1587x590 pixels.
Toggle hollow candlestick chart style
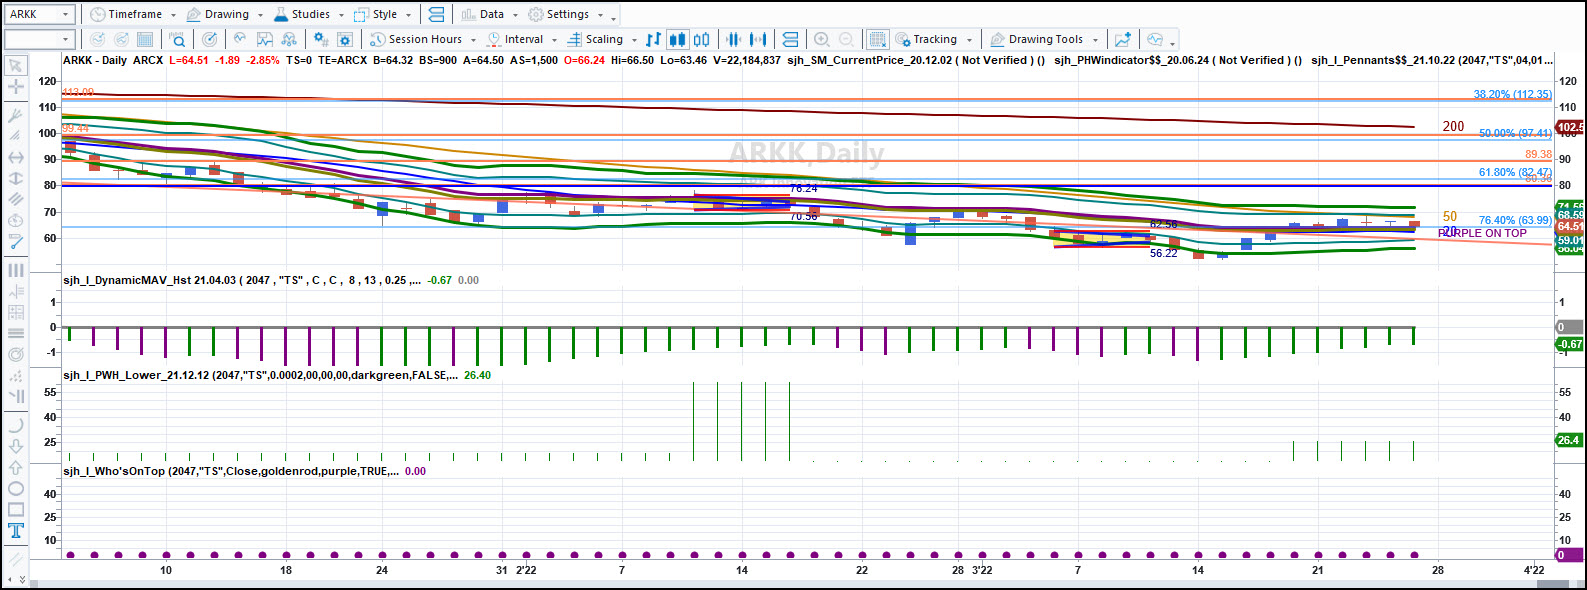point(702,40)
